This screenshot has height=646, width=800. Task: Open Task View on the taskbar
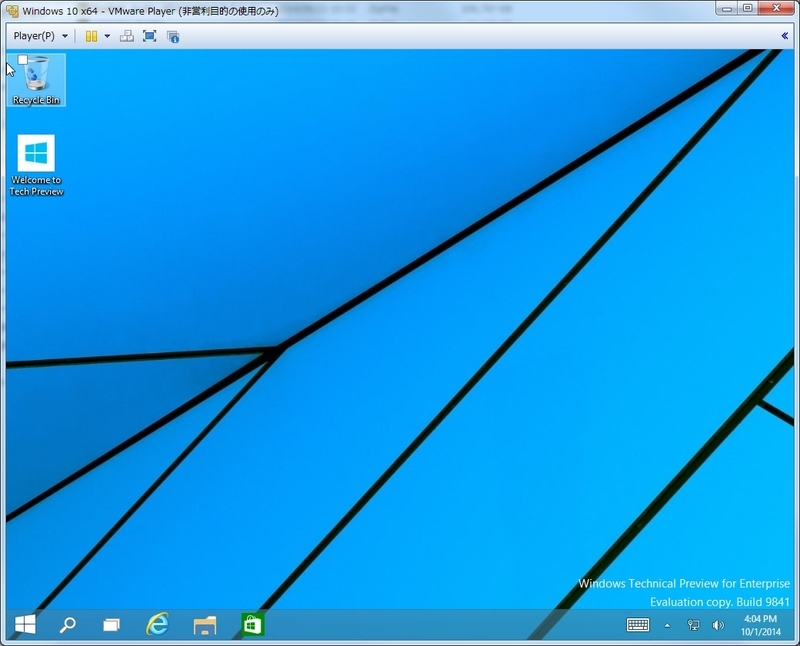click(112, 625)
